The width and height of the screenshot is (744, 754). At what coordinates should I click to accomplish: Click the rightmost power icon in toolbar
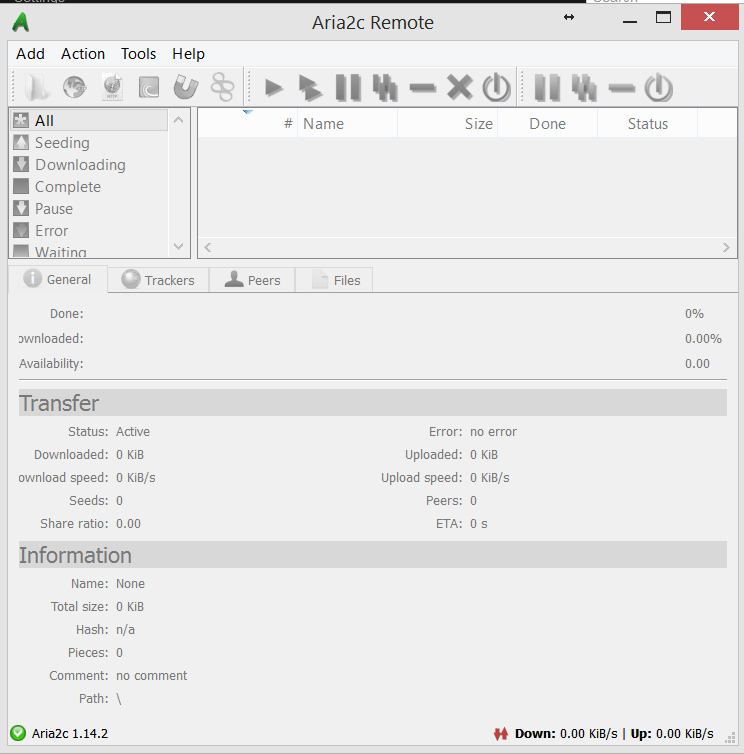coord(658,88)
